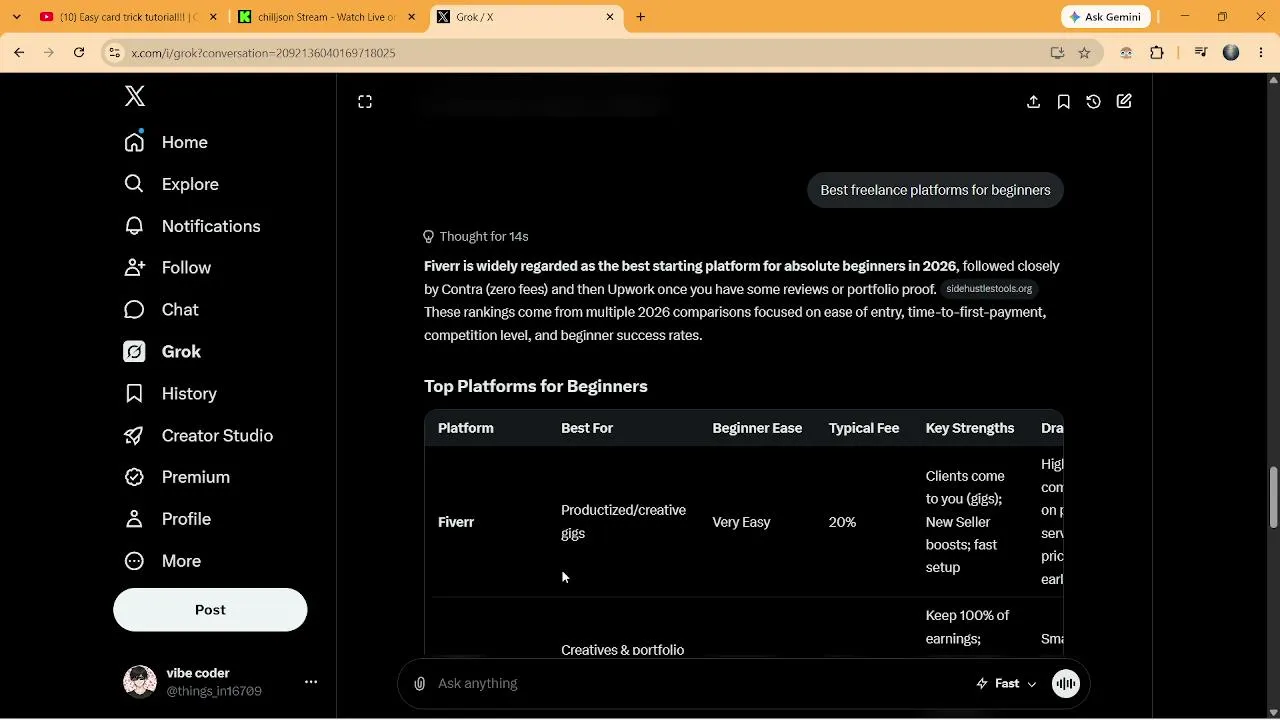
Task: Open Explore from the sidebar
Action: tap(171, 184)
